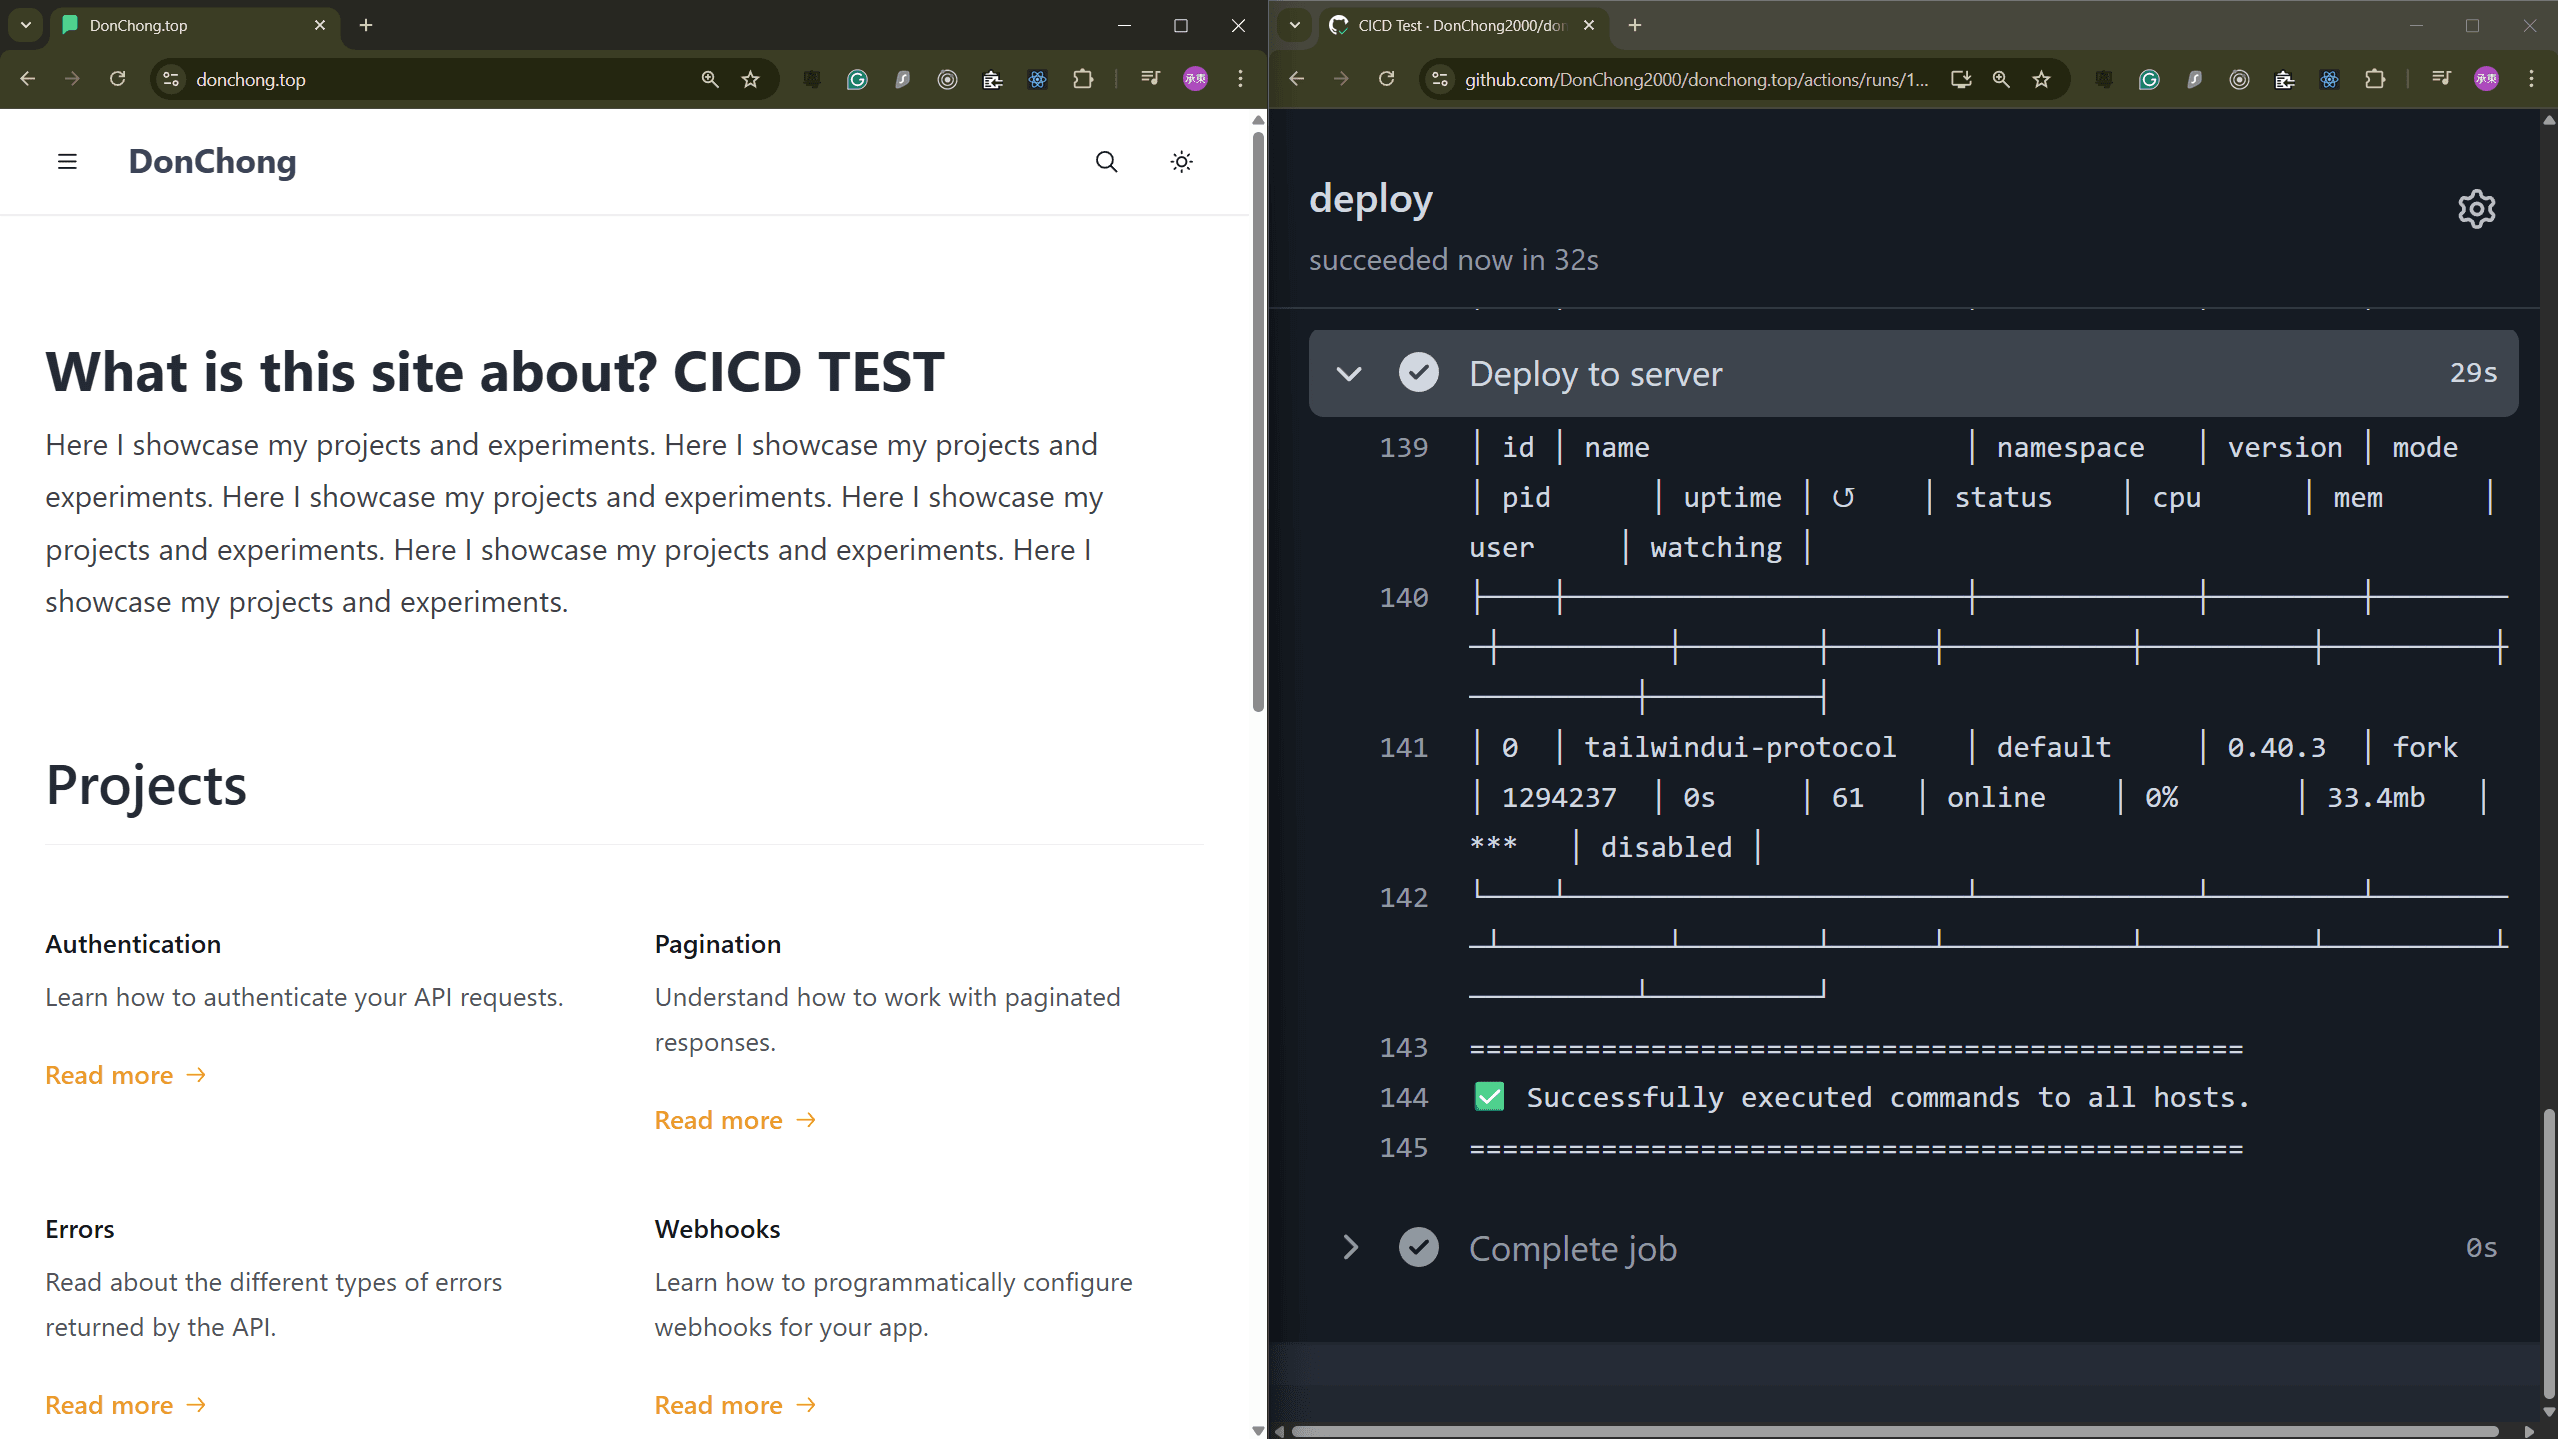View site information for the github.com URL
The height and width of the screenshot is (1439, 2558).
click(1440, 79)
